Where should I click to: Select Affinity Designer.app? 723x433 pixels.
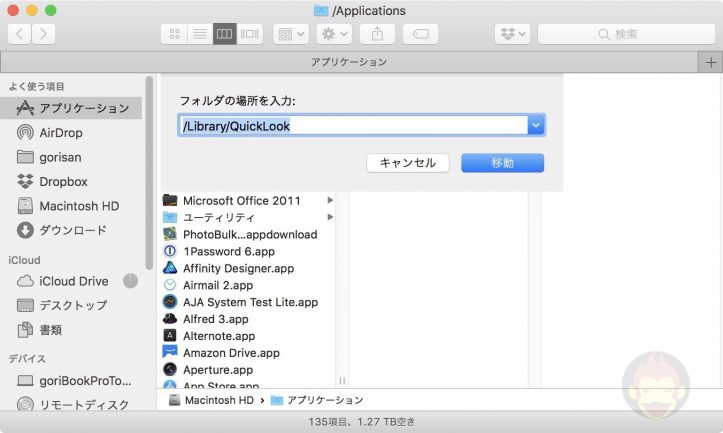(238, 268)
